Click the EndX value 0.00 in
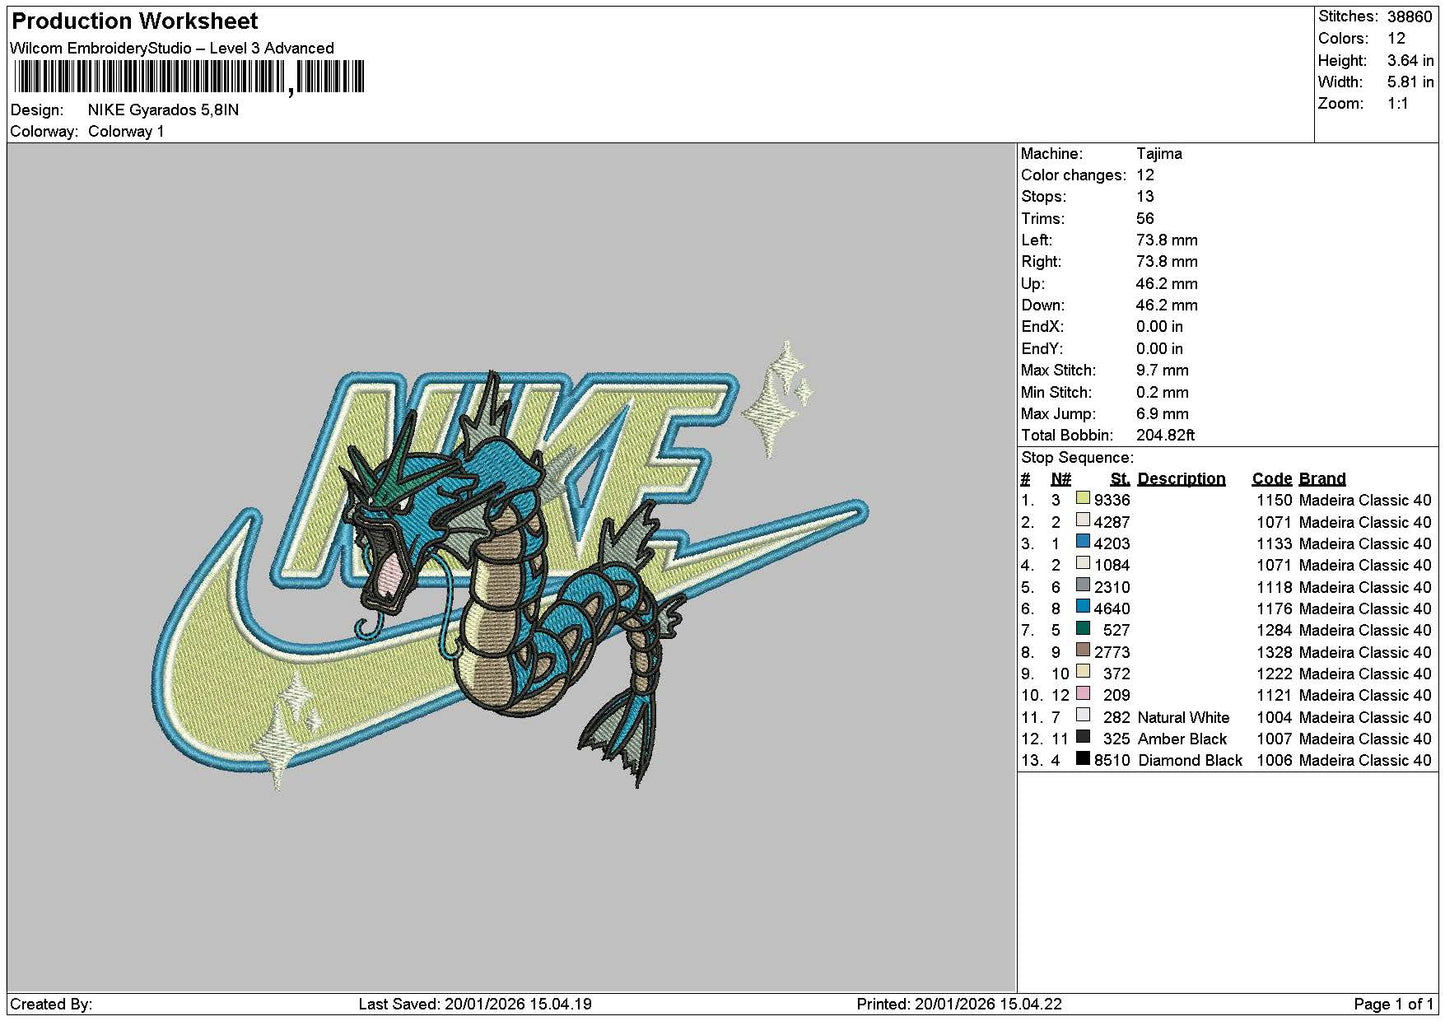The image size is (1445, 1021). pyautogui.click(x=1159, y=326)
